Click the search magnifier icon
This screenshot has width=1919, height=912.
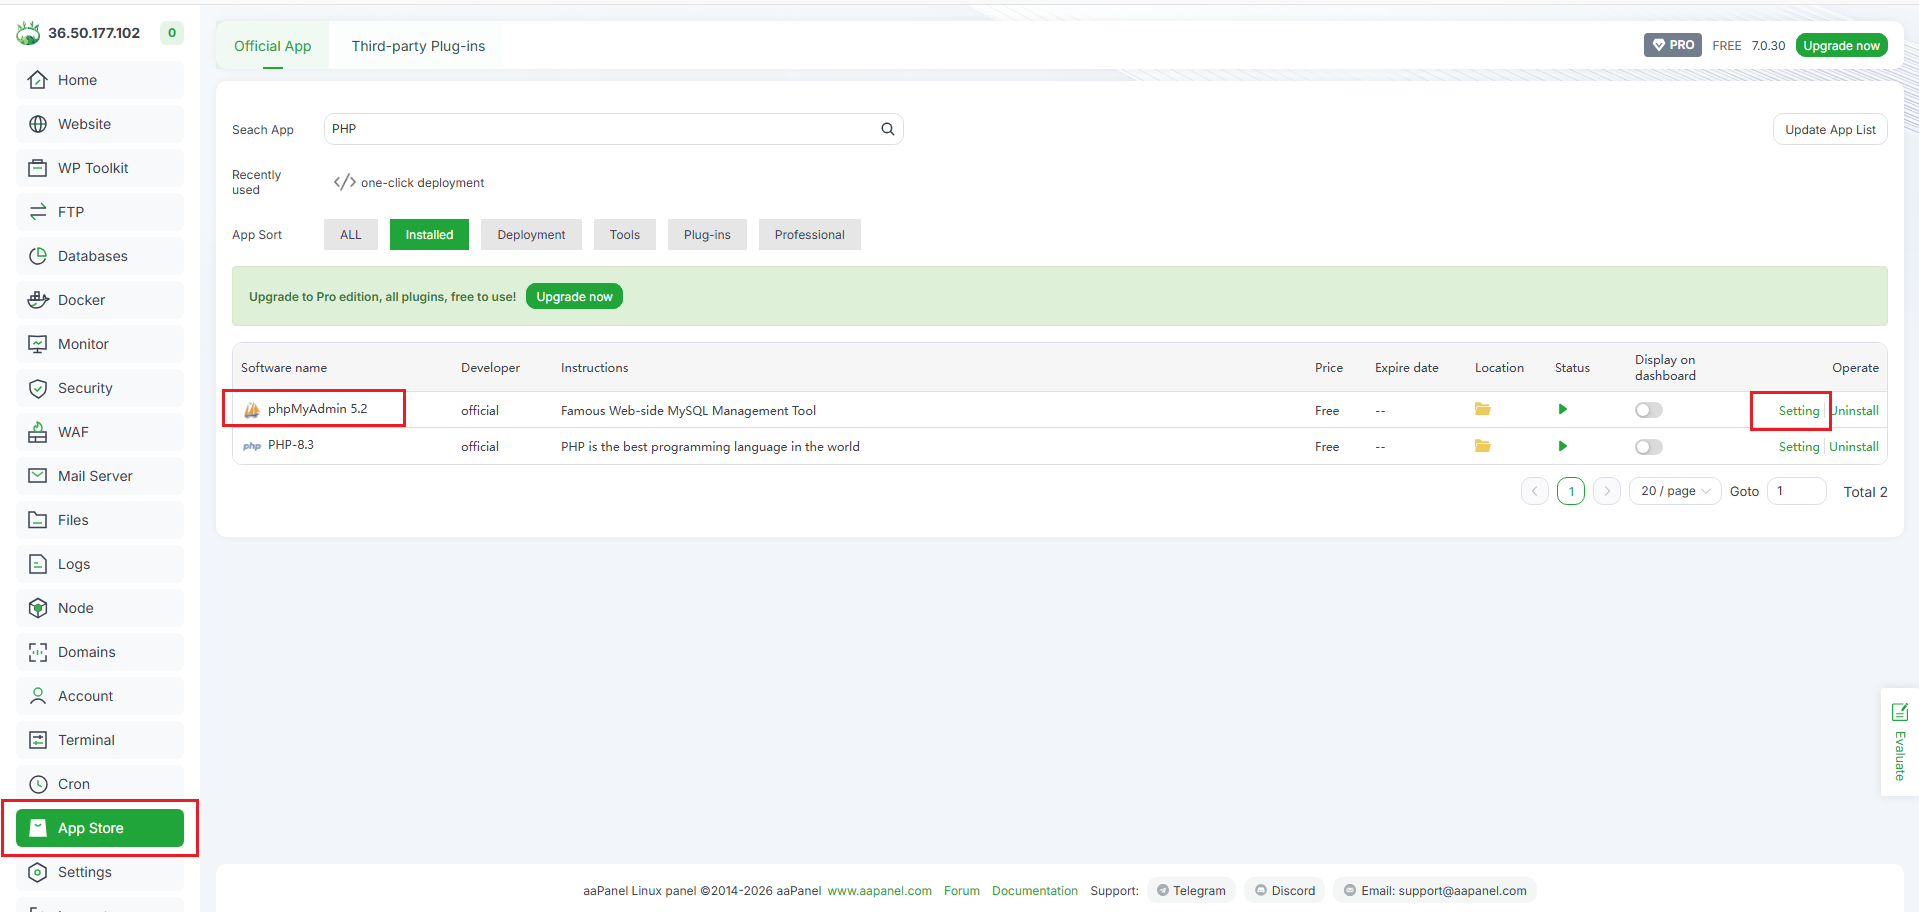point(887,129)
